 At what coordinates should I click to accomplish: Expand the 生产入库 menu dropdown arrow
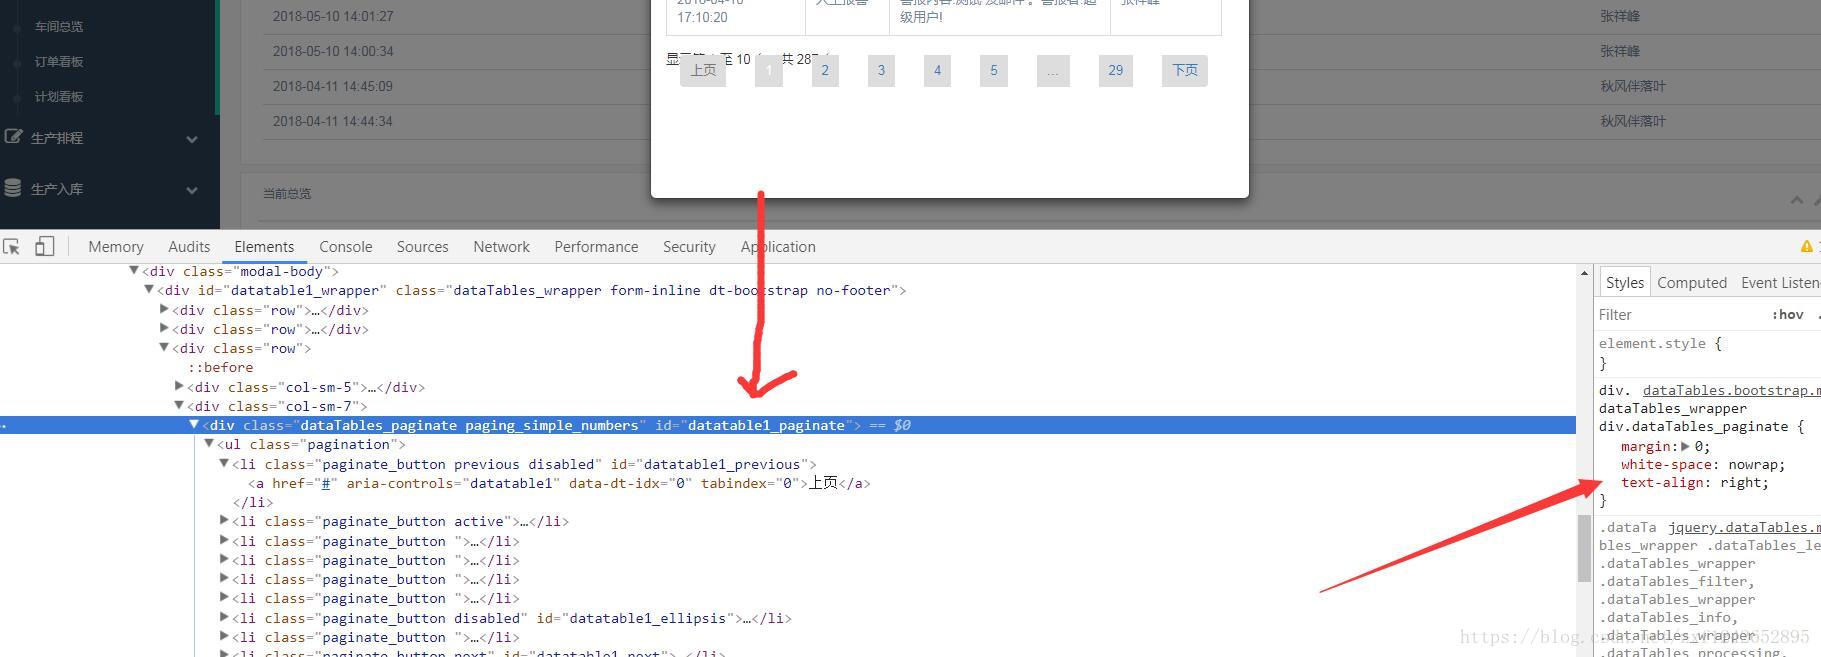(x=191, y=190)
